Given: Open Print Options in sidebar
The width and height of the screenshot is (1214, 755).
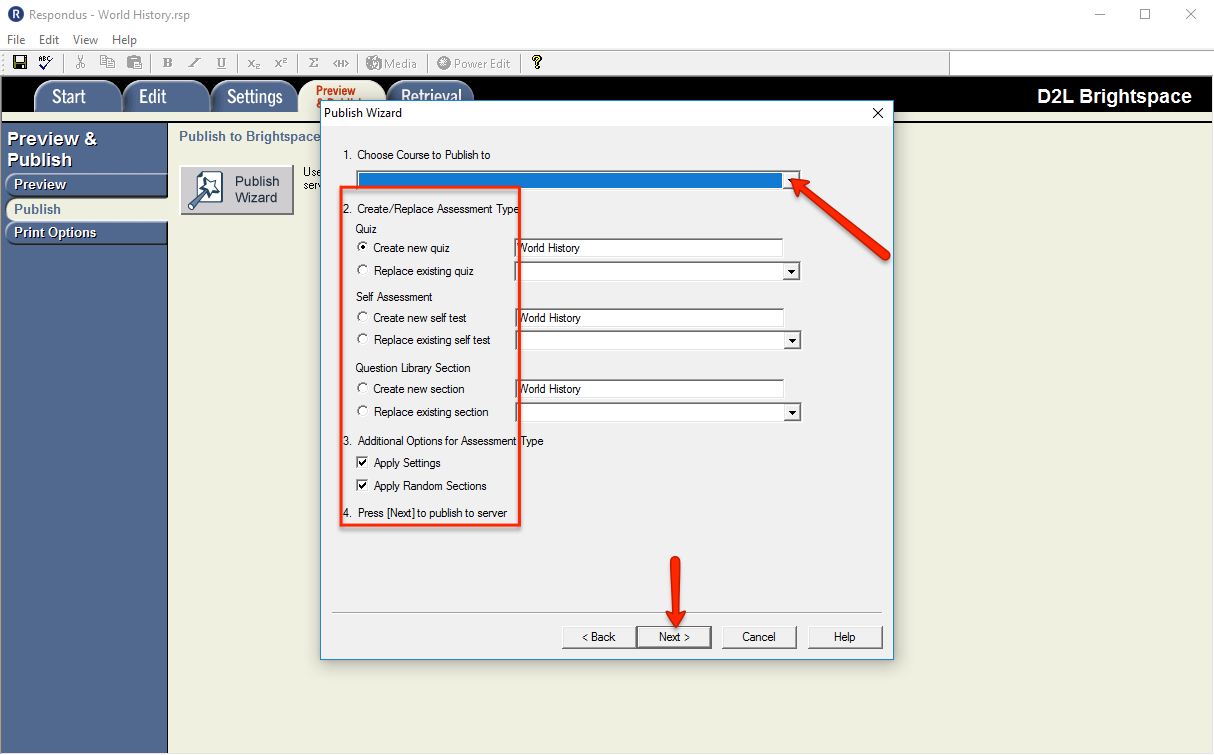Looking at the screenshot, I should [x=85, y=233].
